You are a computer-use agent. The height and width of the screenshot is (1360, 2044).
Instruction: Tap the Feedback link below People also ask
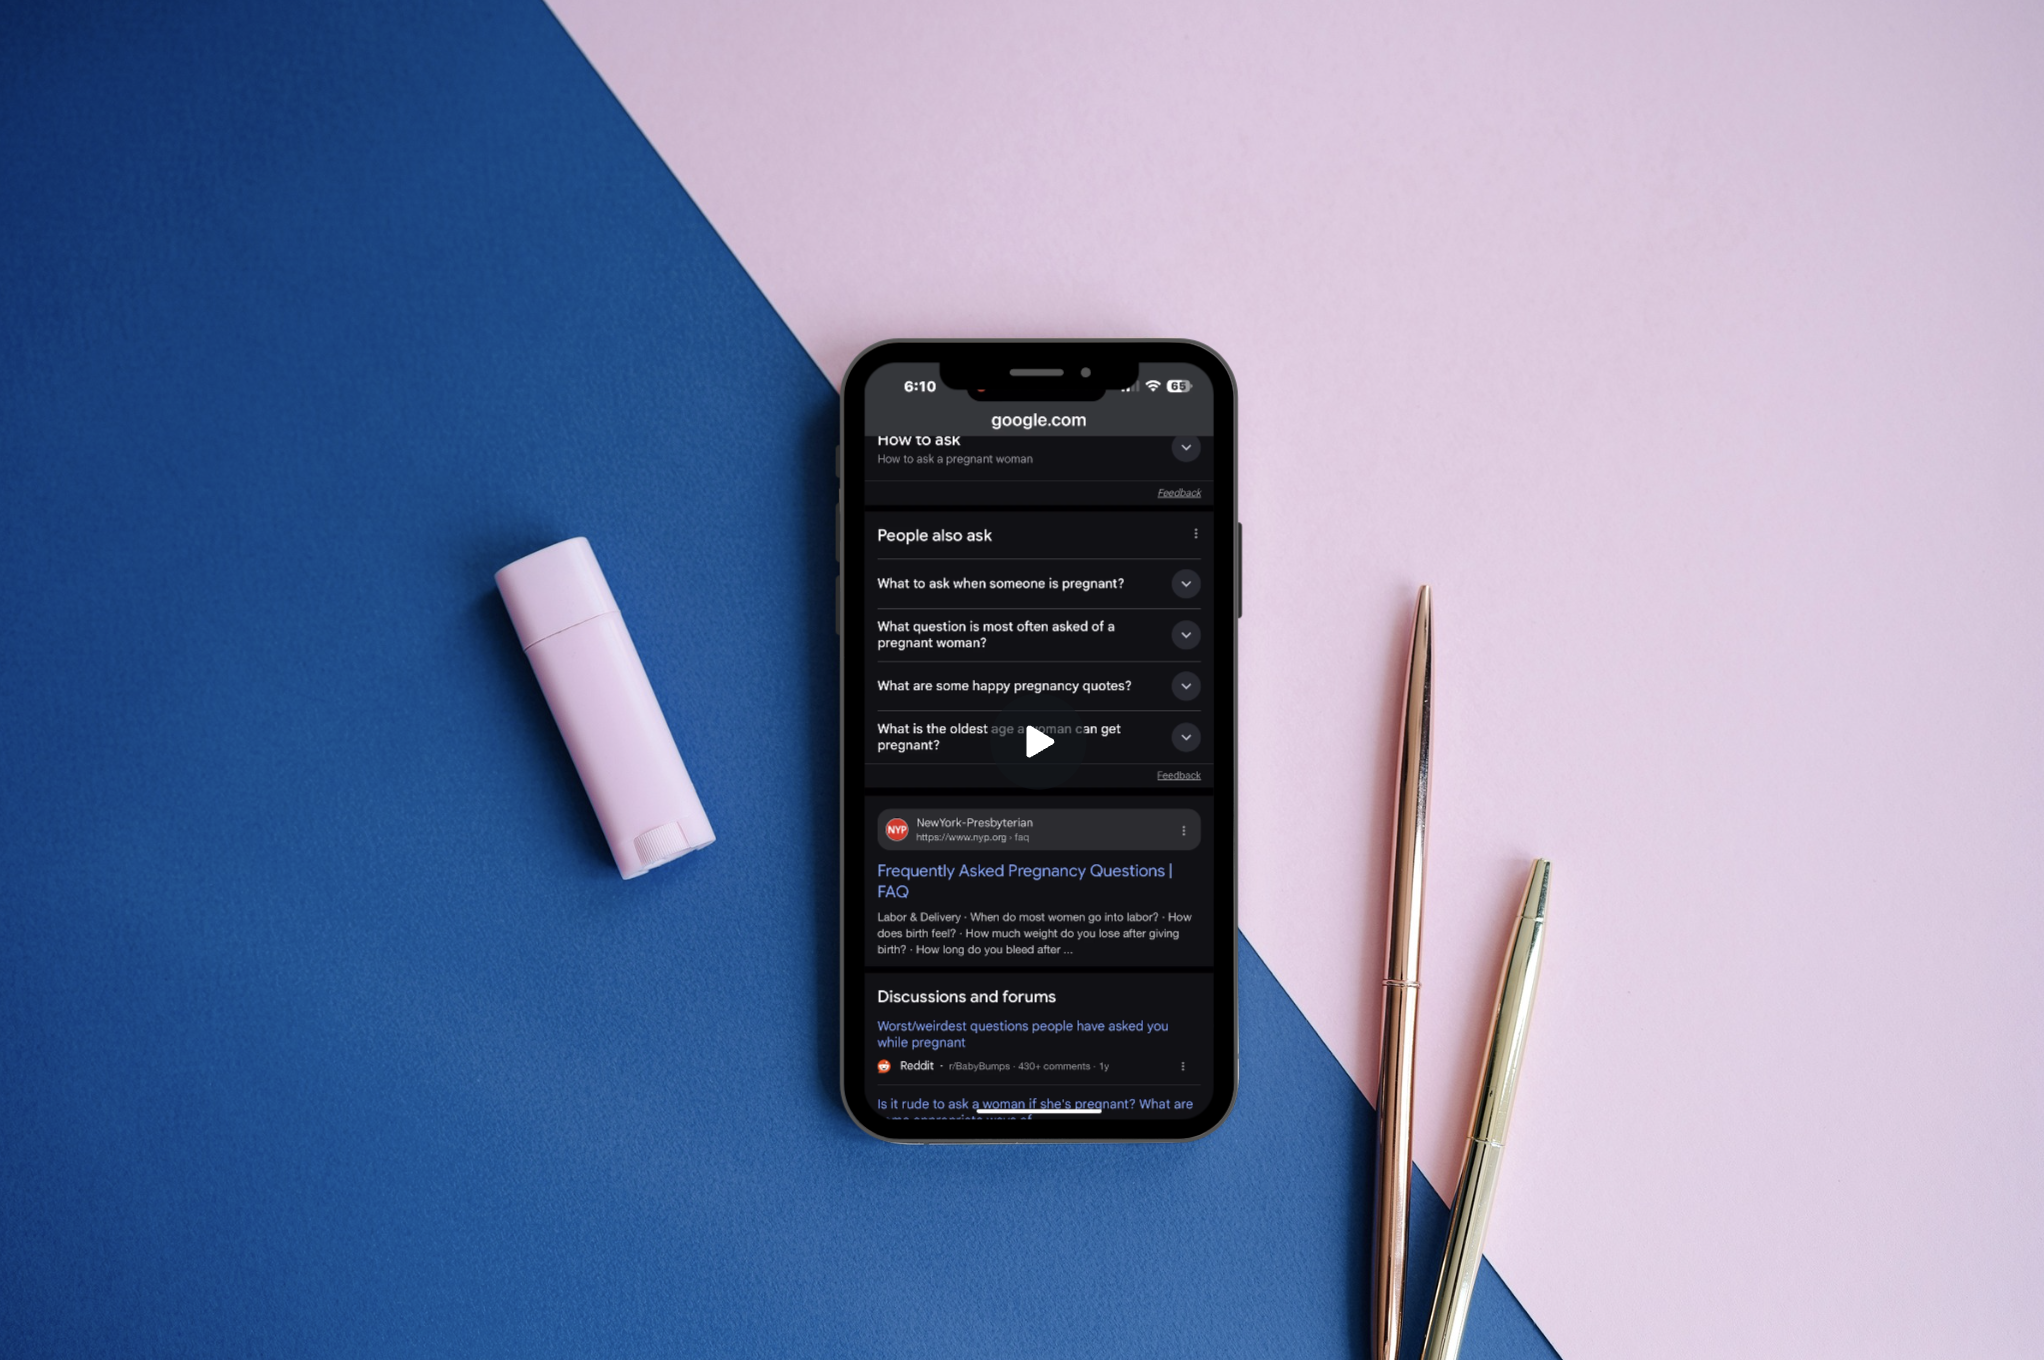1179,774
